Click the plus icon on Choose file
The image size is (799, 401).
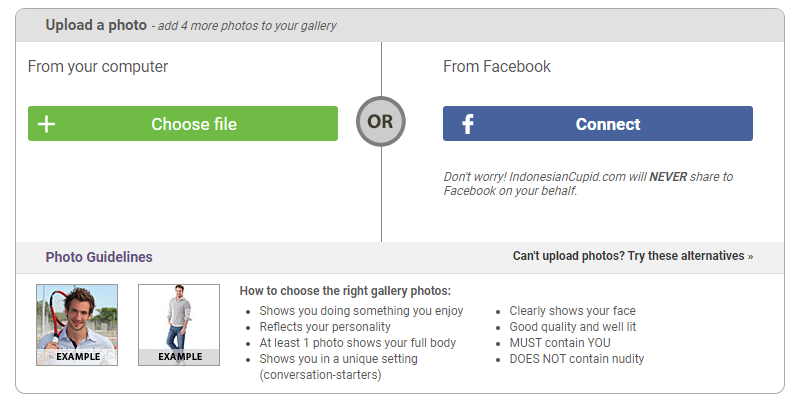tap(46, 124)
